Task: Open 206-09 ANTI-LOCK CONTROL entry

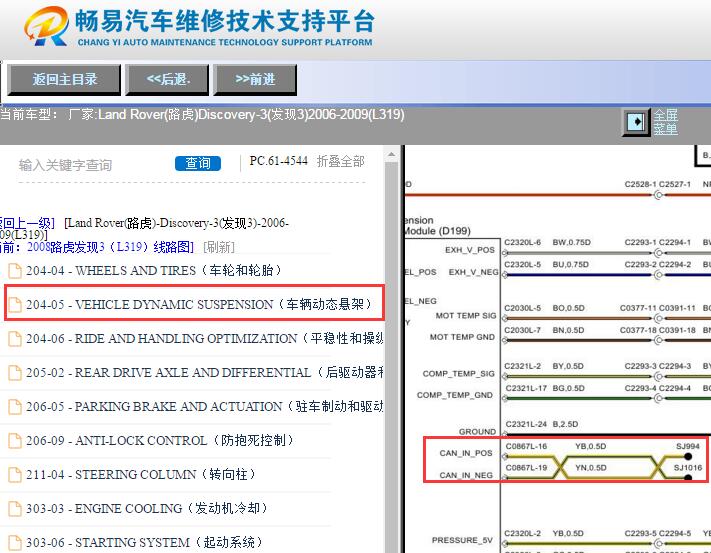Action: [x=159, y=441]
